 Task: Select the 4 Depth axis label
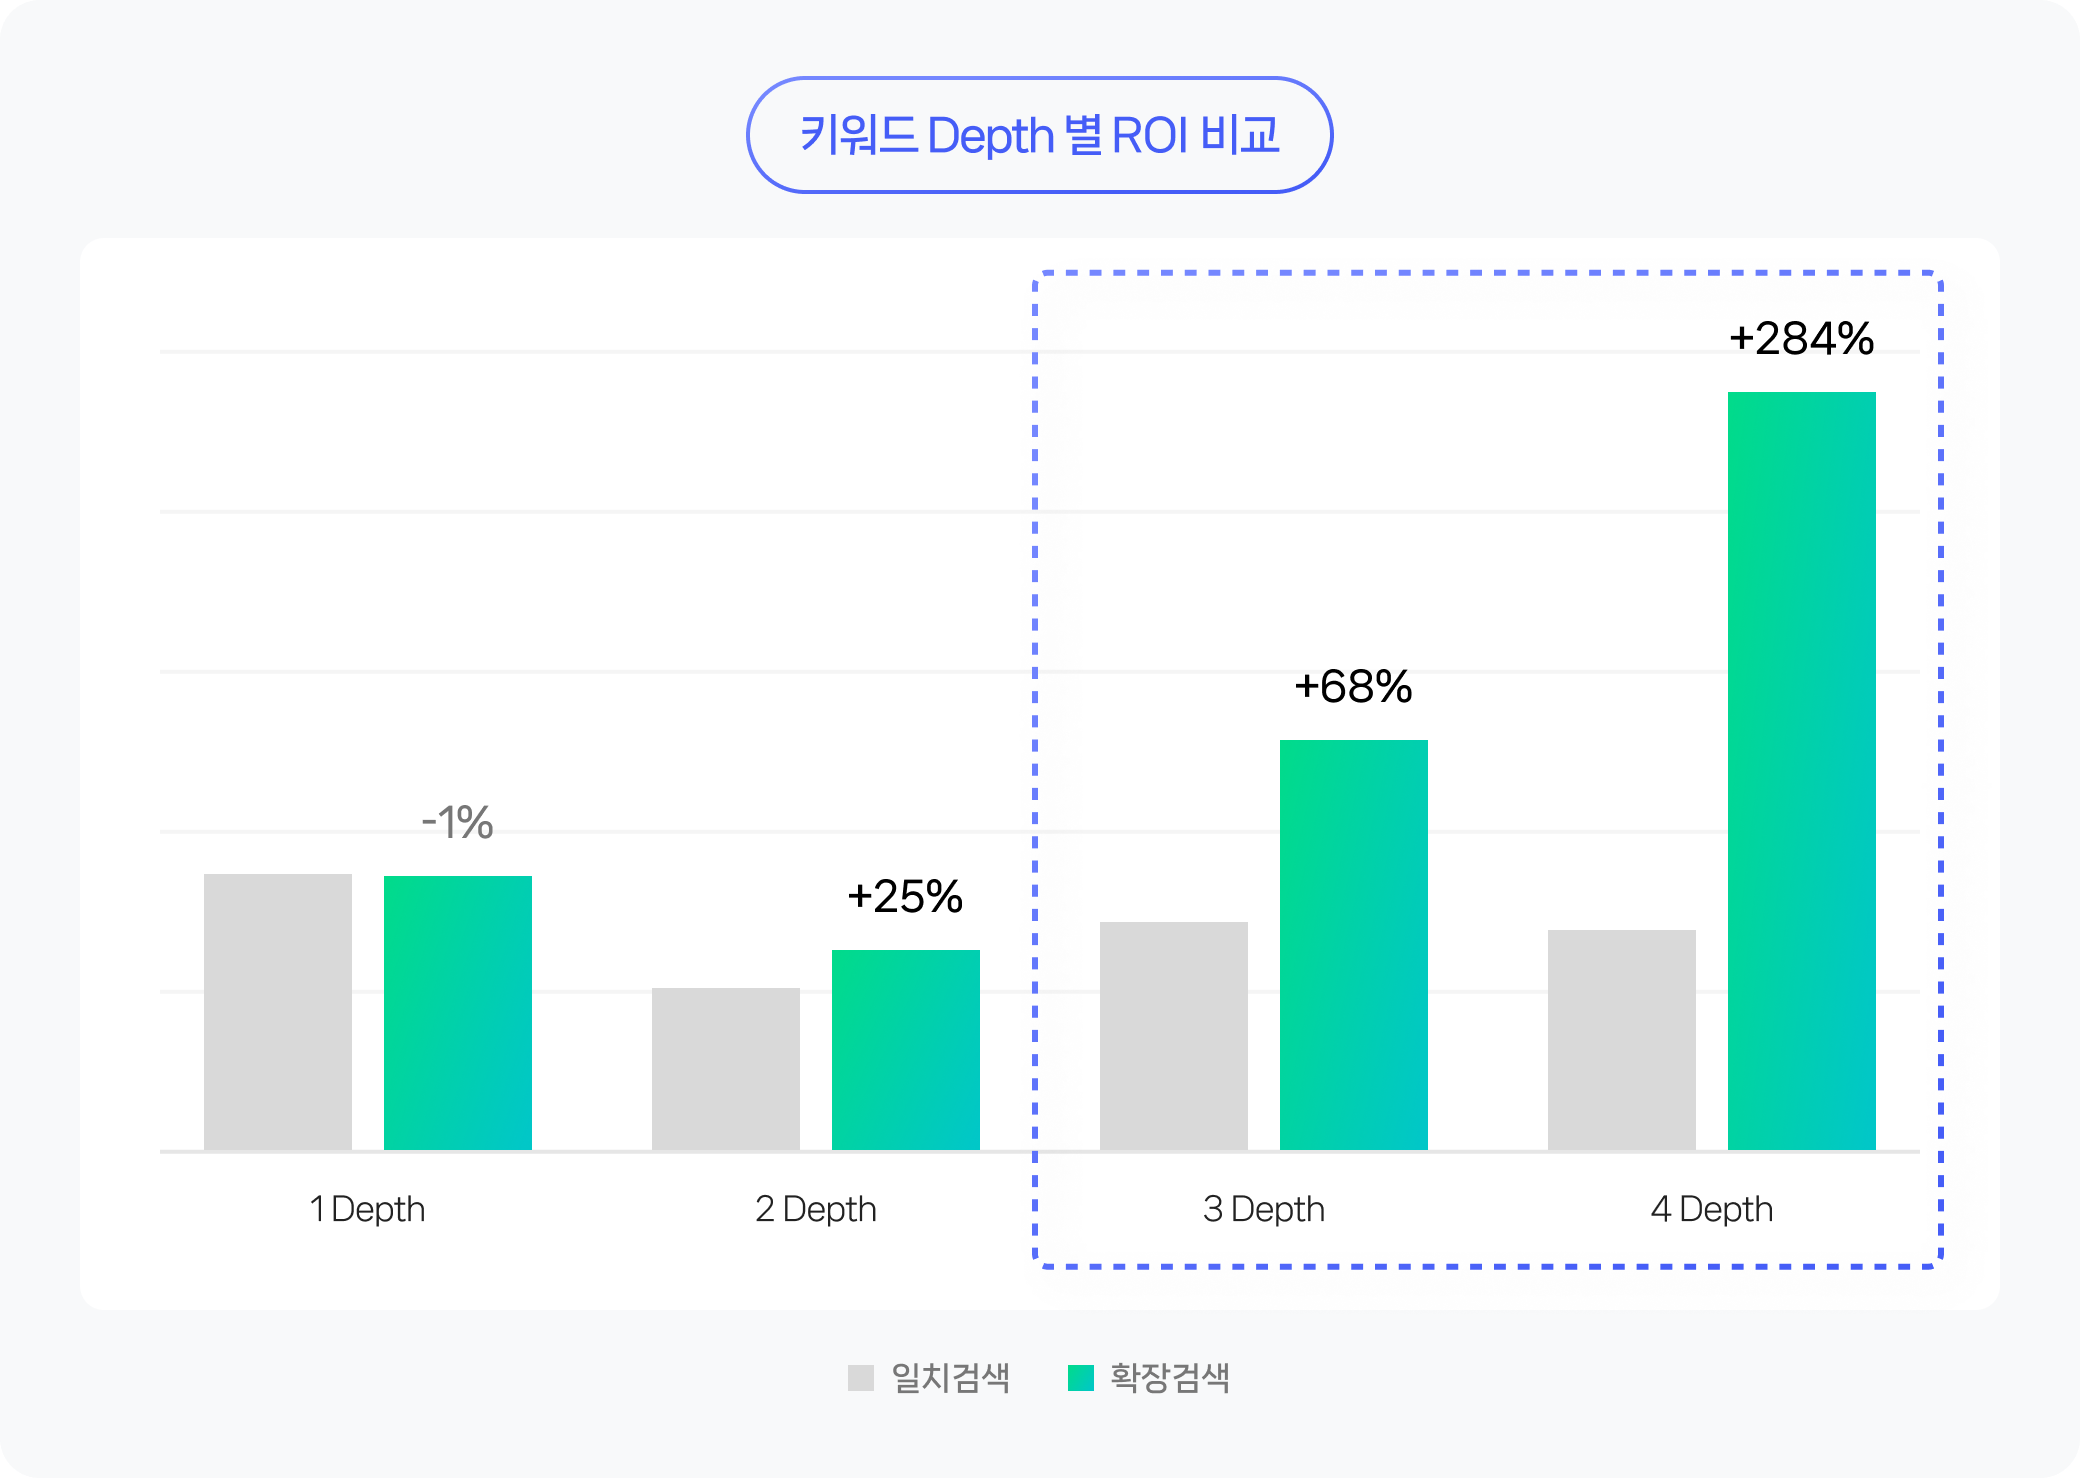pos(1711,1209)
